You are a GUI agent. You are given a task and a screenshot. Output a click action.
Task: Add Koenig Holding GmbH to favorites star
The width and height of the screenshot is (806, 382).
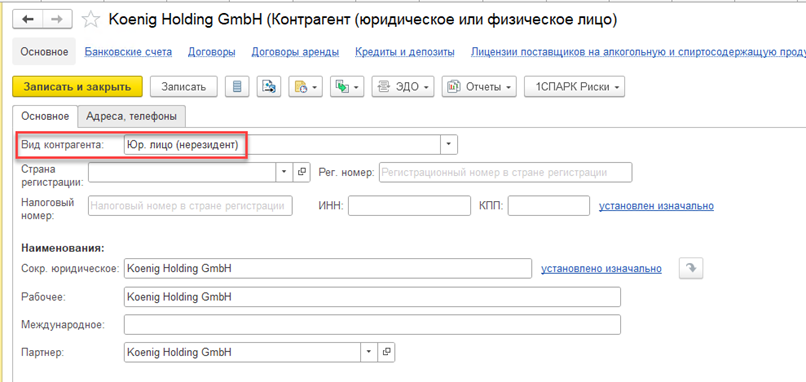90,20
